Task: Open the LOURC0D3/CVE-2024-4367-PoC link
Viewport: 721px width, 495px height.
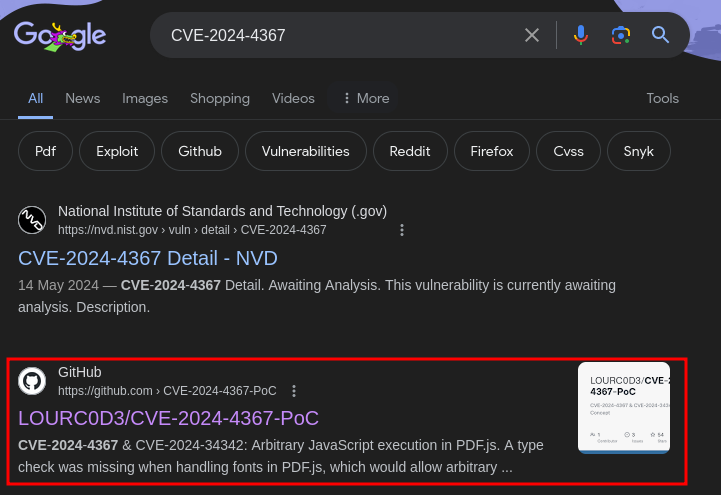Action: (168, 418)
